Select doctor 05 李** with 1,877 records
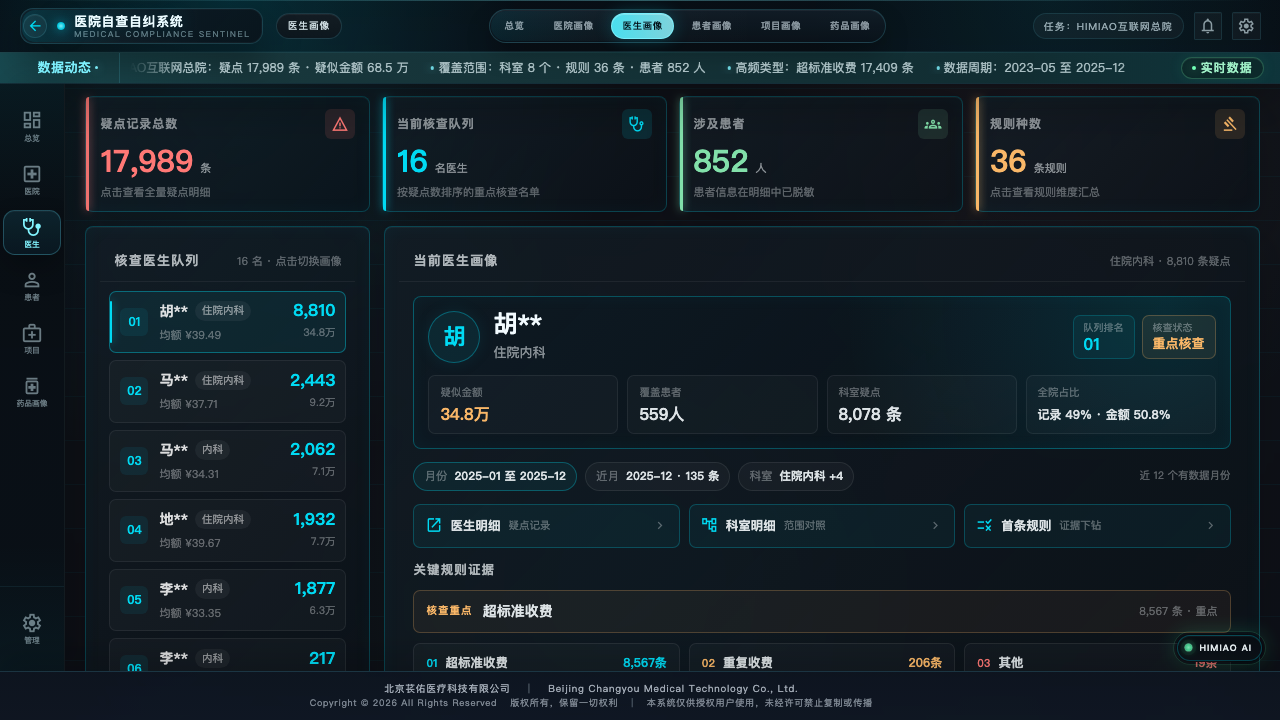 click(227, 600)
